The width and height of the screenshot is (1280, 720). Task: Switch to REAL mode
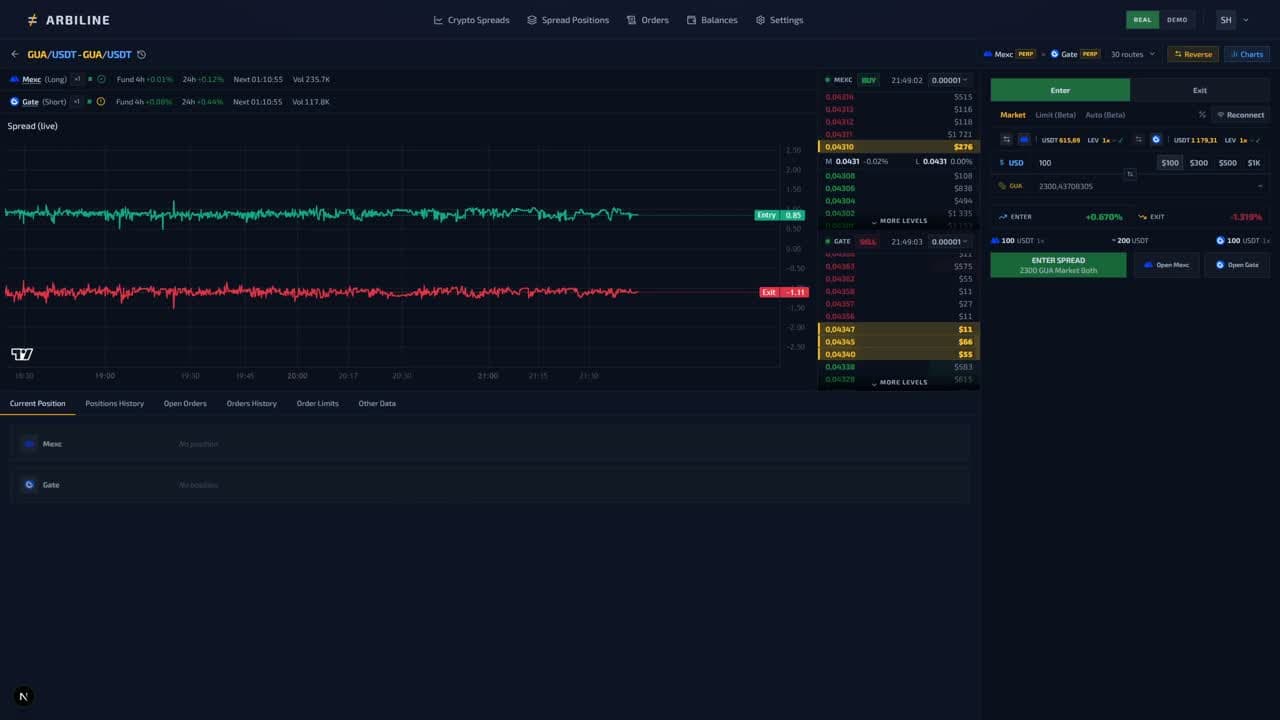point(1142,20)
